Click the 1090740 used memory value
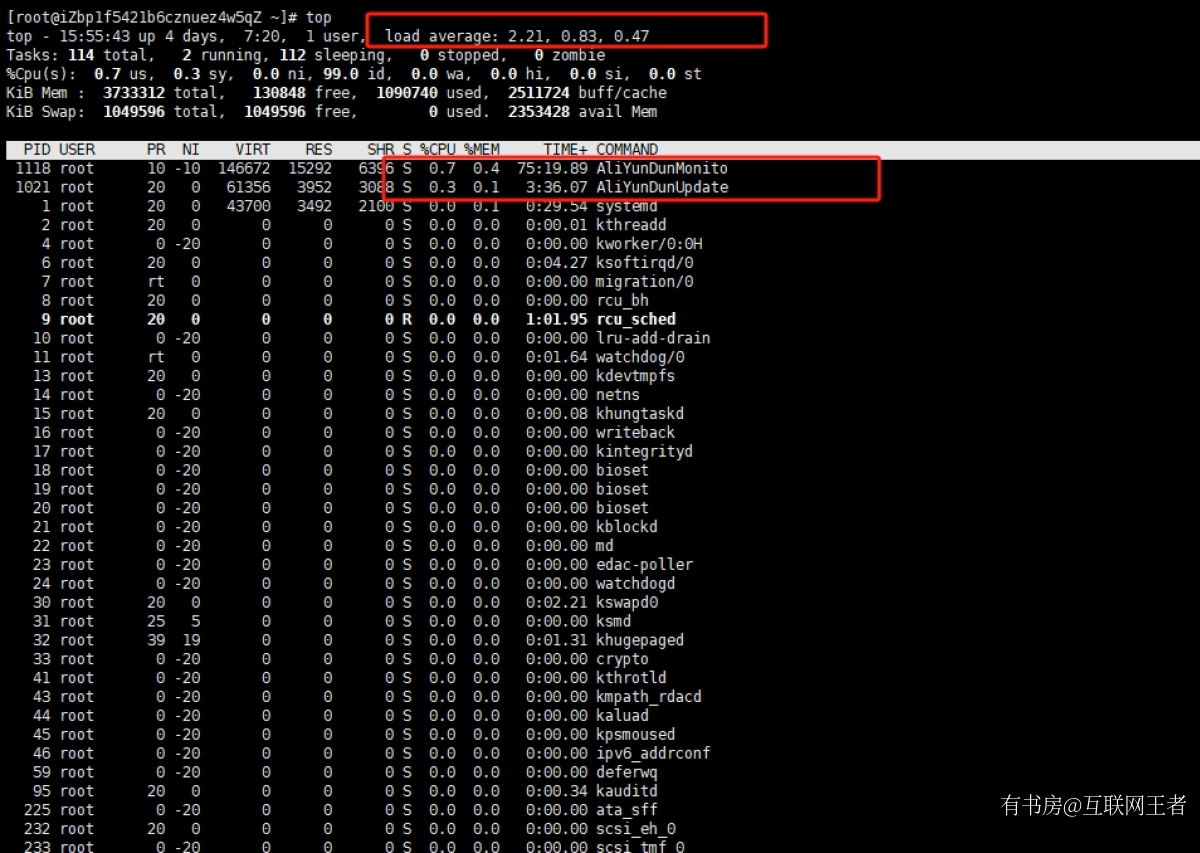Viewport: 1200px width, 853px height. point(407,93)
